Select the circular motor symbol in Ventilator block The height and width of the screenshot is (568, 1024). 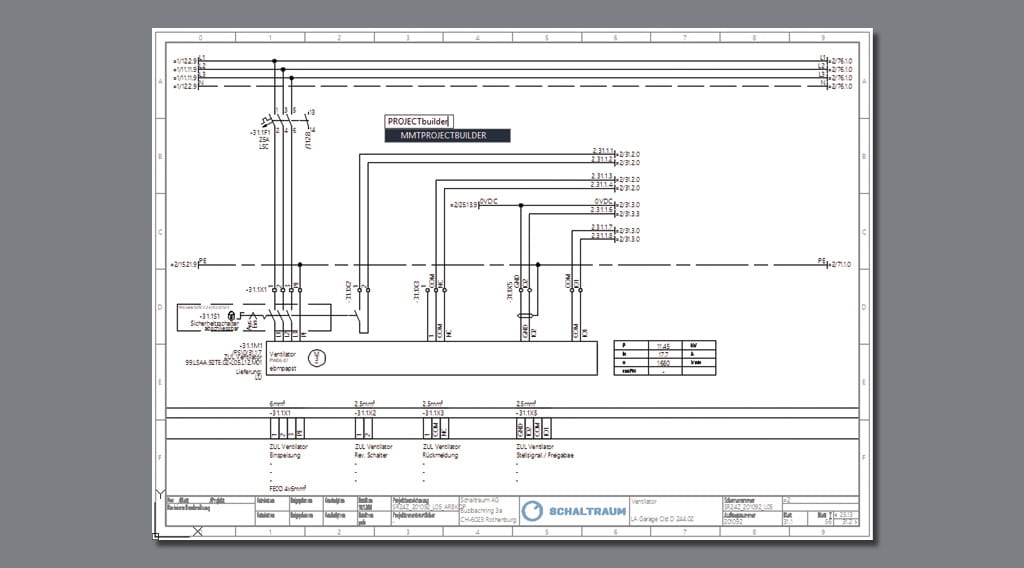coord(318,355)
